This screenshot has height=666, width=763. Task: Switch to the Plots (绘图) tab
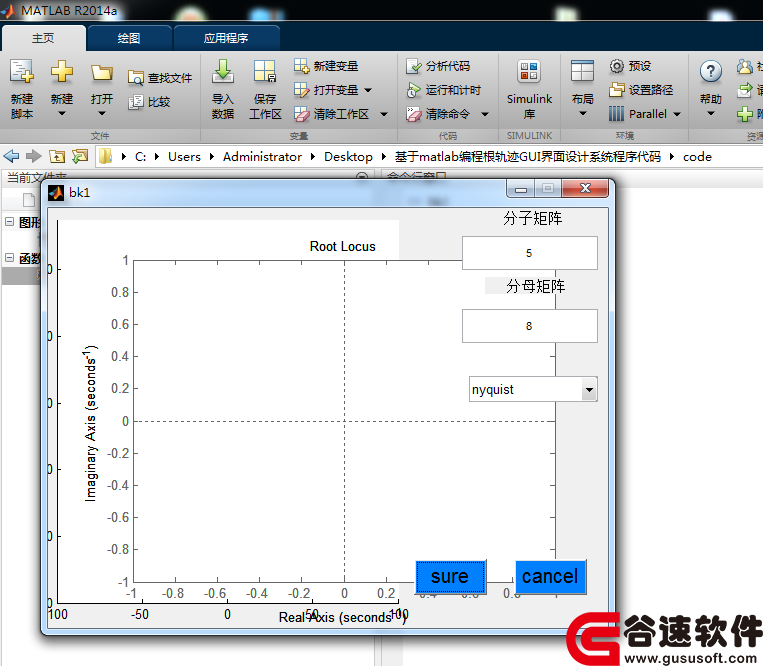(129, 38)
